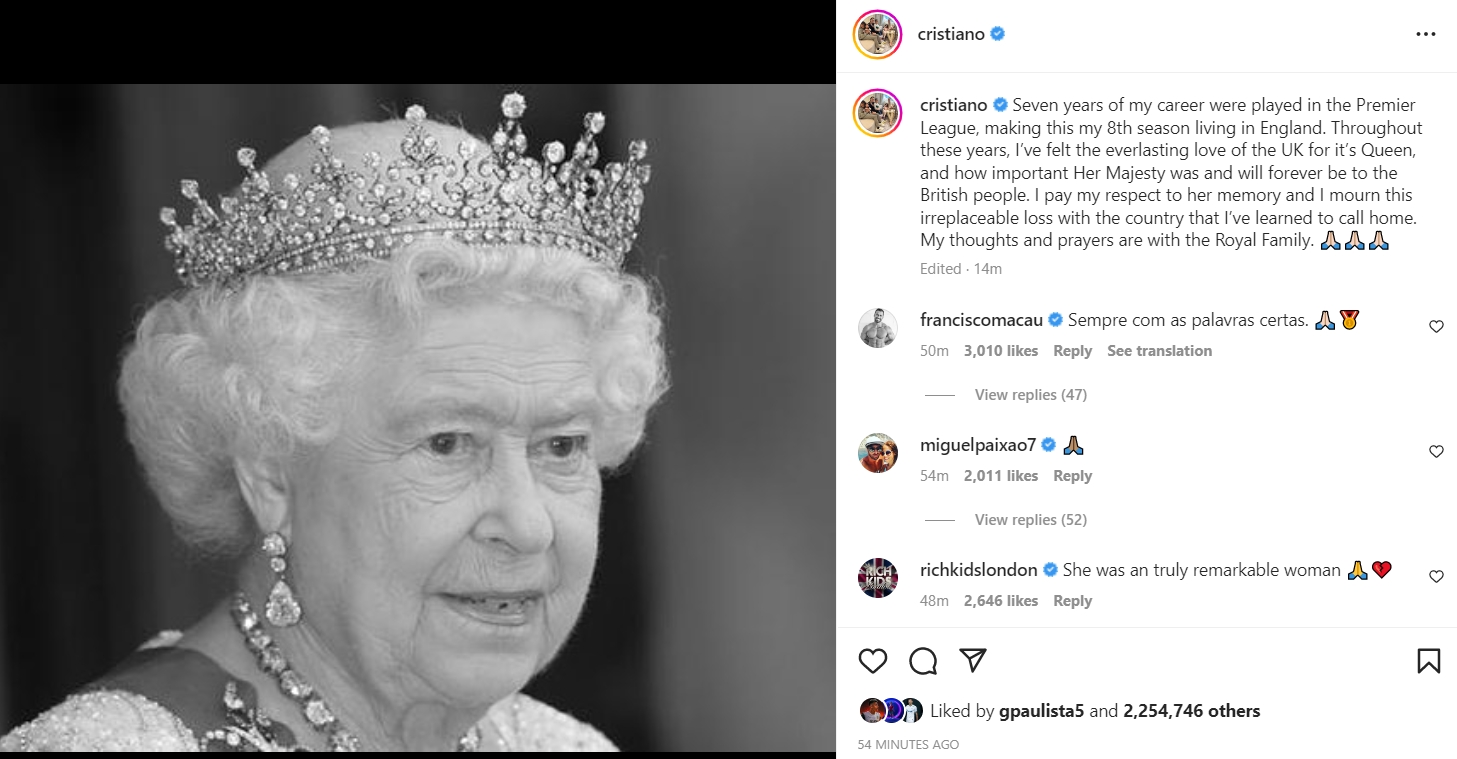Image resolution: width=1457 pixels, height=759 pixels.
Task: Save post with the bookmark icon
Action: click(x=1429, y=661)
